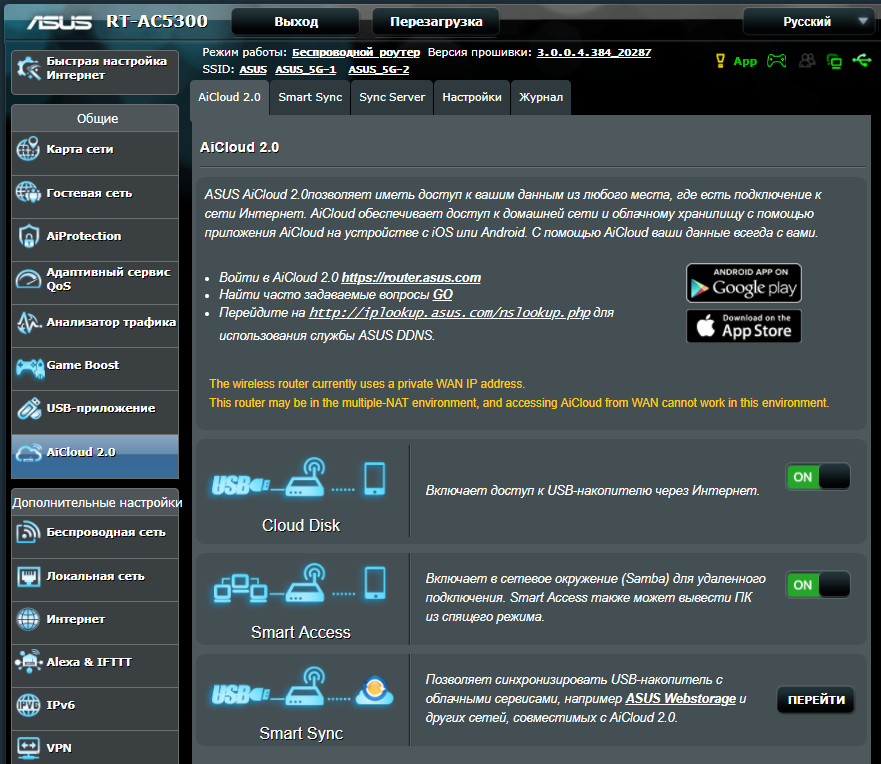Open the Журнал tab

pos(540,97)
